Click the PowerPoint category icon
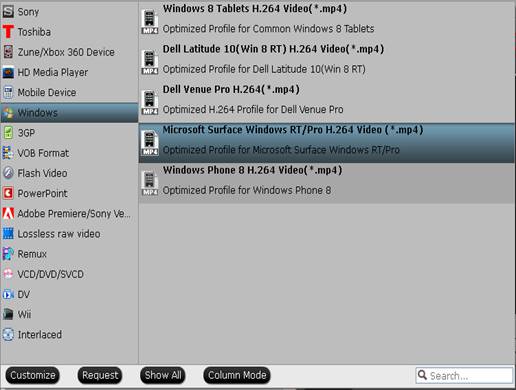The image size is (516, 390). [8, 193]
